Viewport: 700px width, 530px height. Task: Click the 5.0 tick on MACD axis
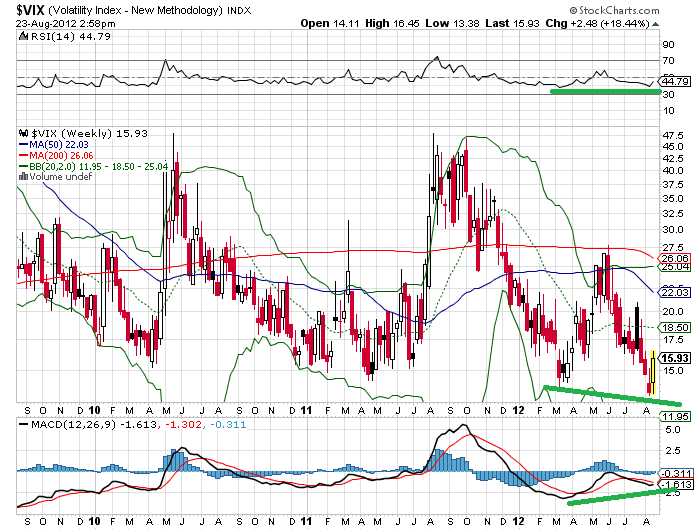tap(673, 430)
